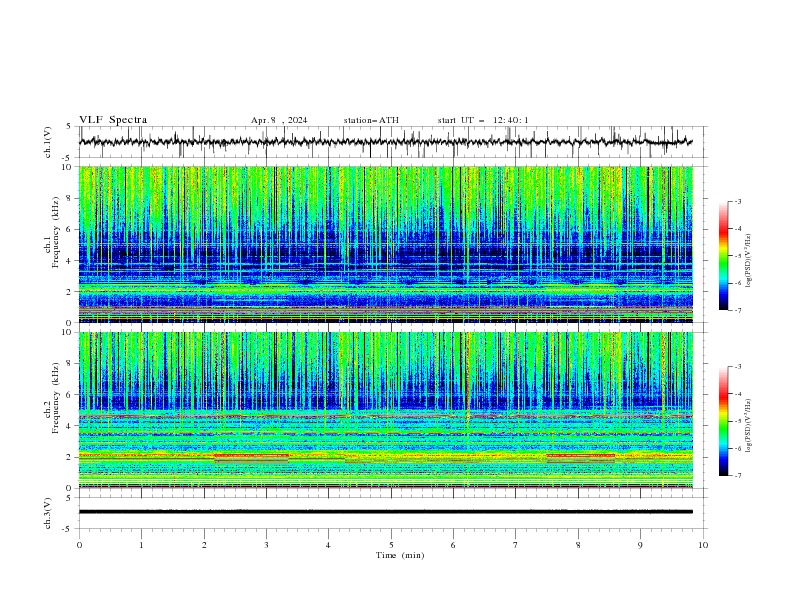Image resolution: width=792 pixels, height=612 pixels.
Task: Click the "station=ATH" header label
Action: [371, 120]
